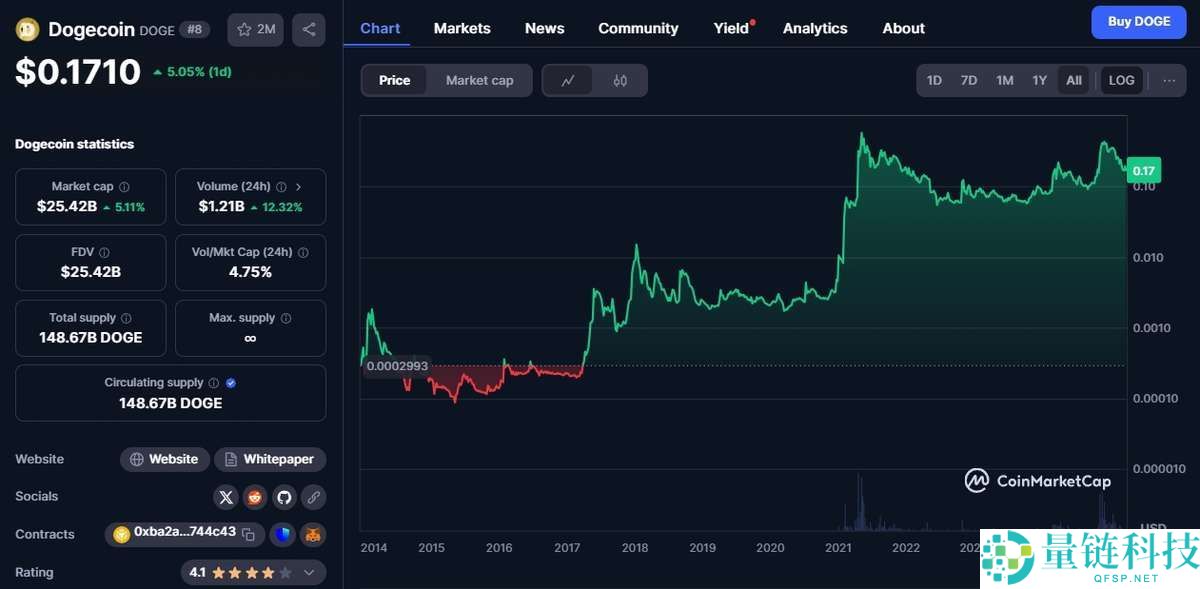The width and height of the screenshot is (1200, 589).
Task: Open the Reddit social icon
Action: click(255, 497)
